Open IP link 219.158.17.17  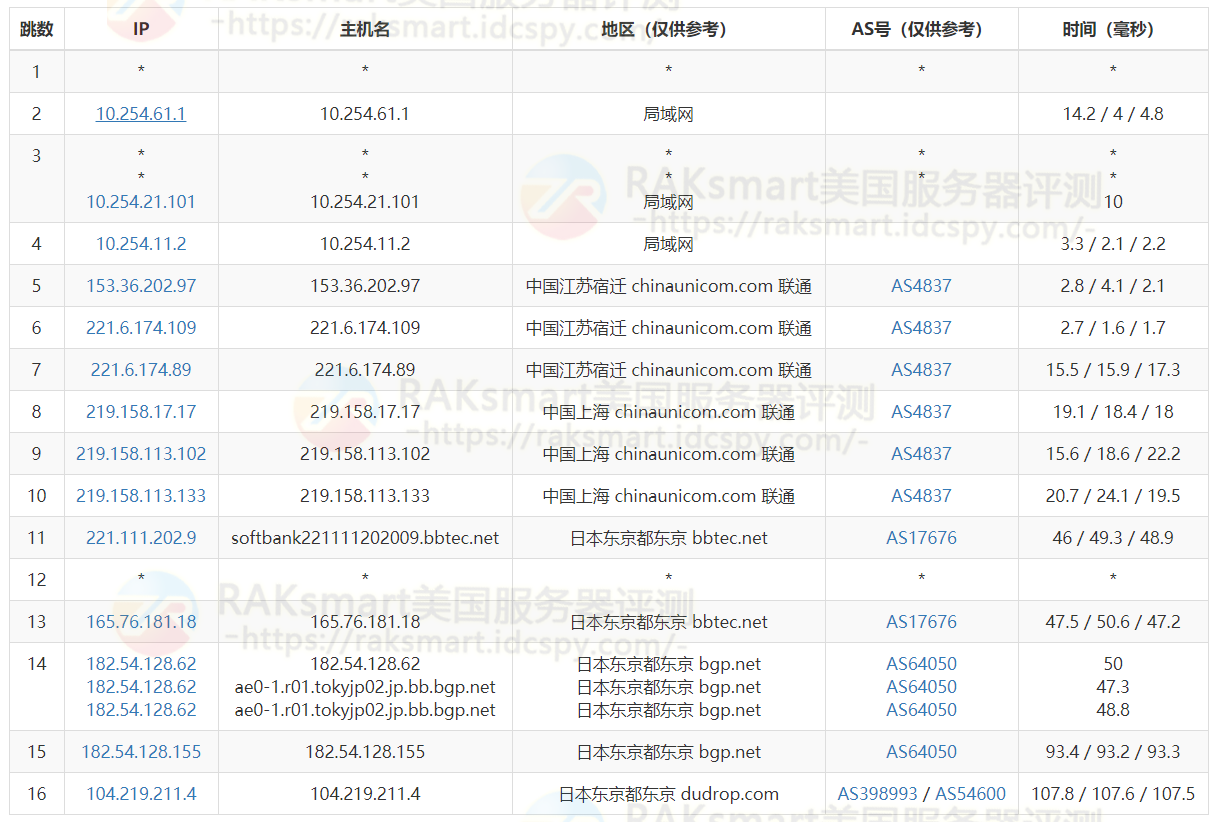point(141,412)
